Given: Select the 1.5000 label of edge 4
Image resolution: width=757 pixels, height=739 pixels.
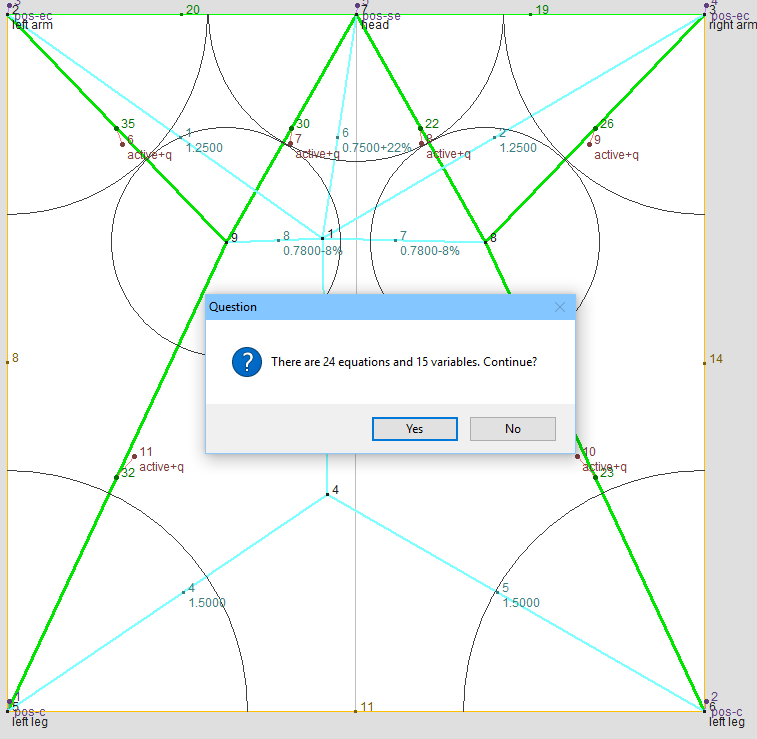Looking at the screenshot, I should point(207,603).
